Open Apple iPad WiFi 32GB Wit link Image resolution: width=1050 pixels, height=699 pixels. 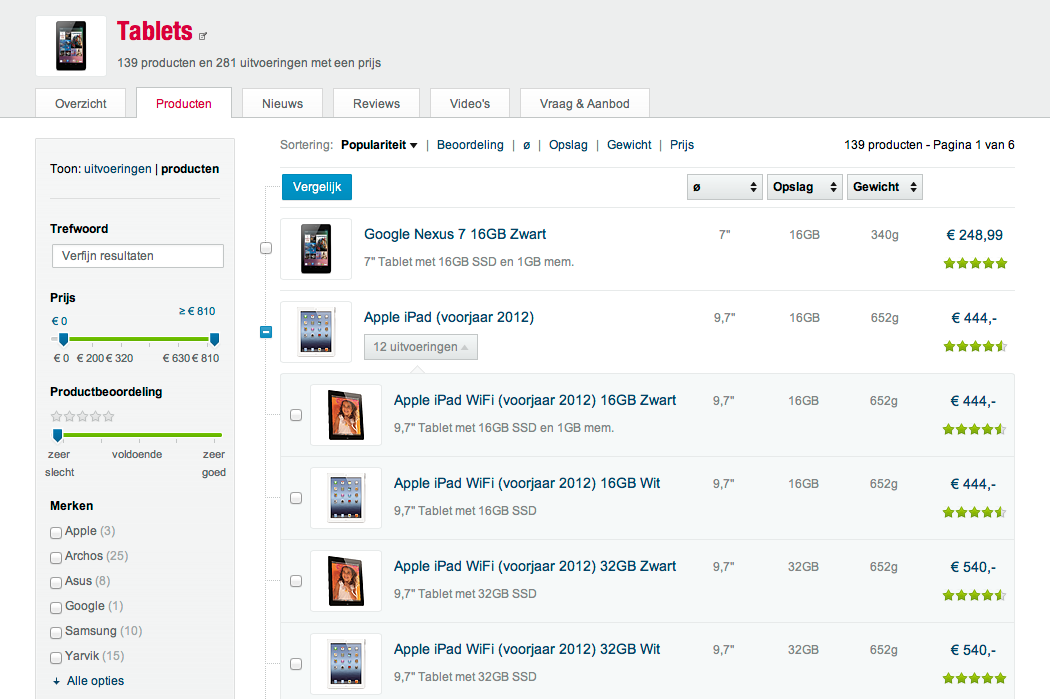pos(526,649)
